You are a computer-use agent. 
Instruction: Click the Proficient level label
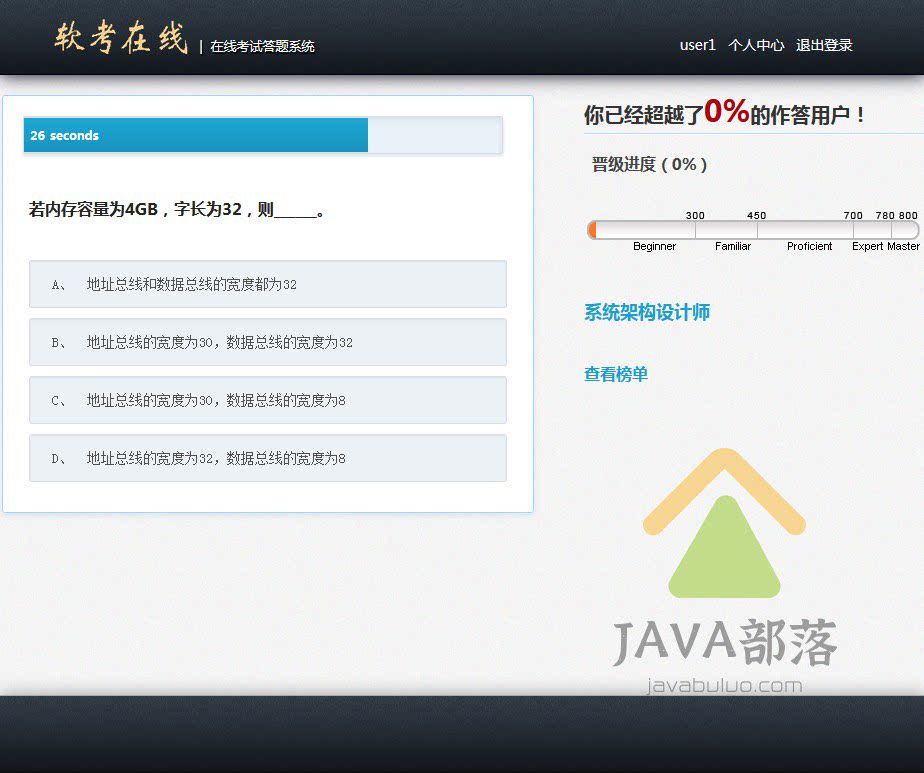809,246
